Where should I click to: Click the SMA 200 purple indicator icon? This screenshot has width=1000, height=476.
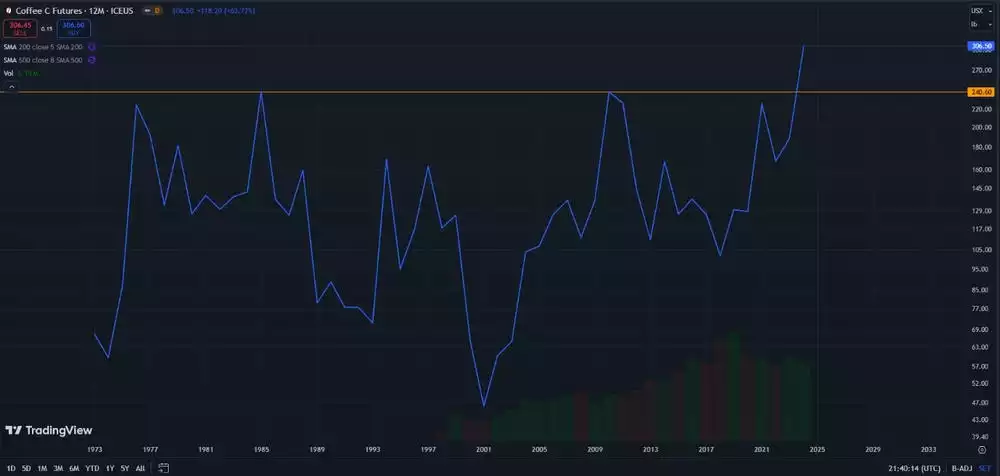tap(92, 47)
